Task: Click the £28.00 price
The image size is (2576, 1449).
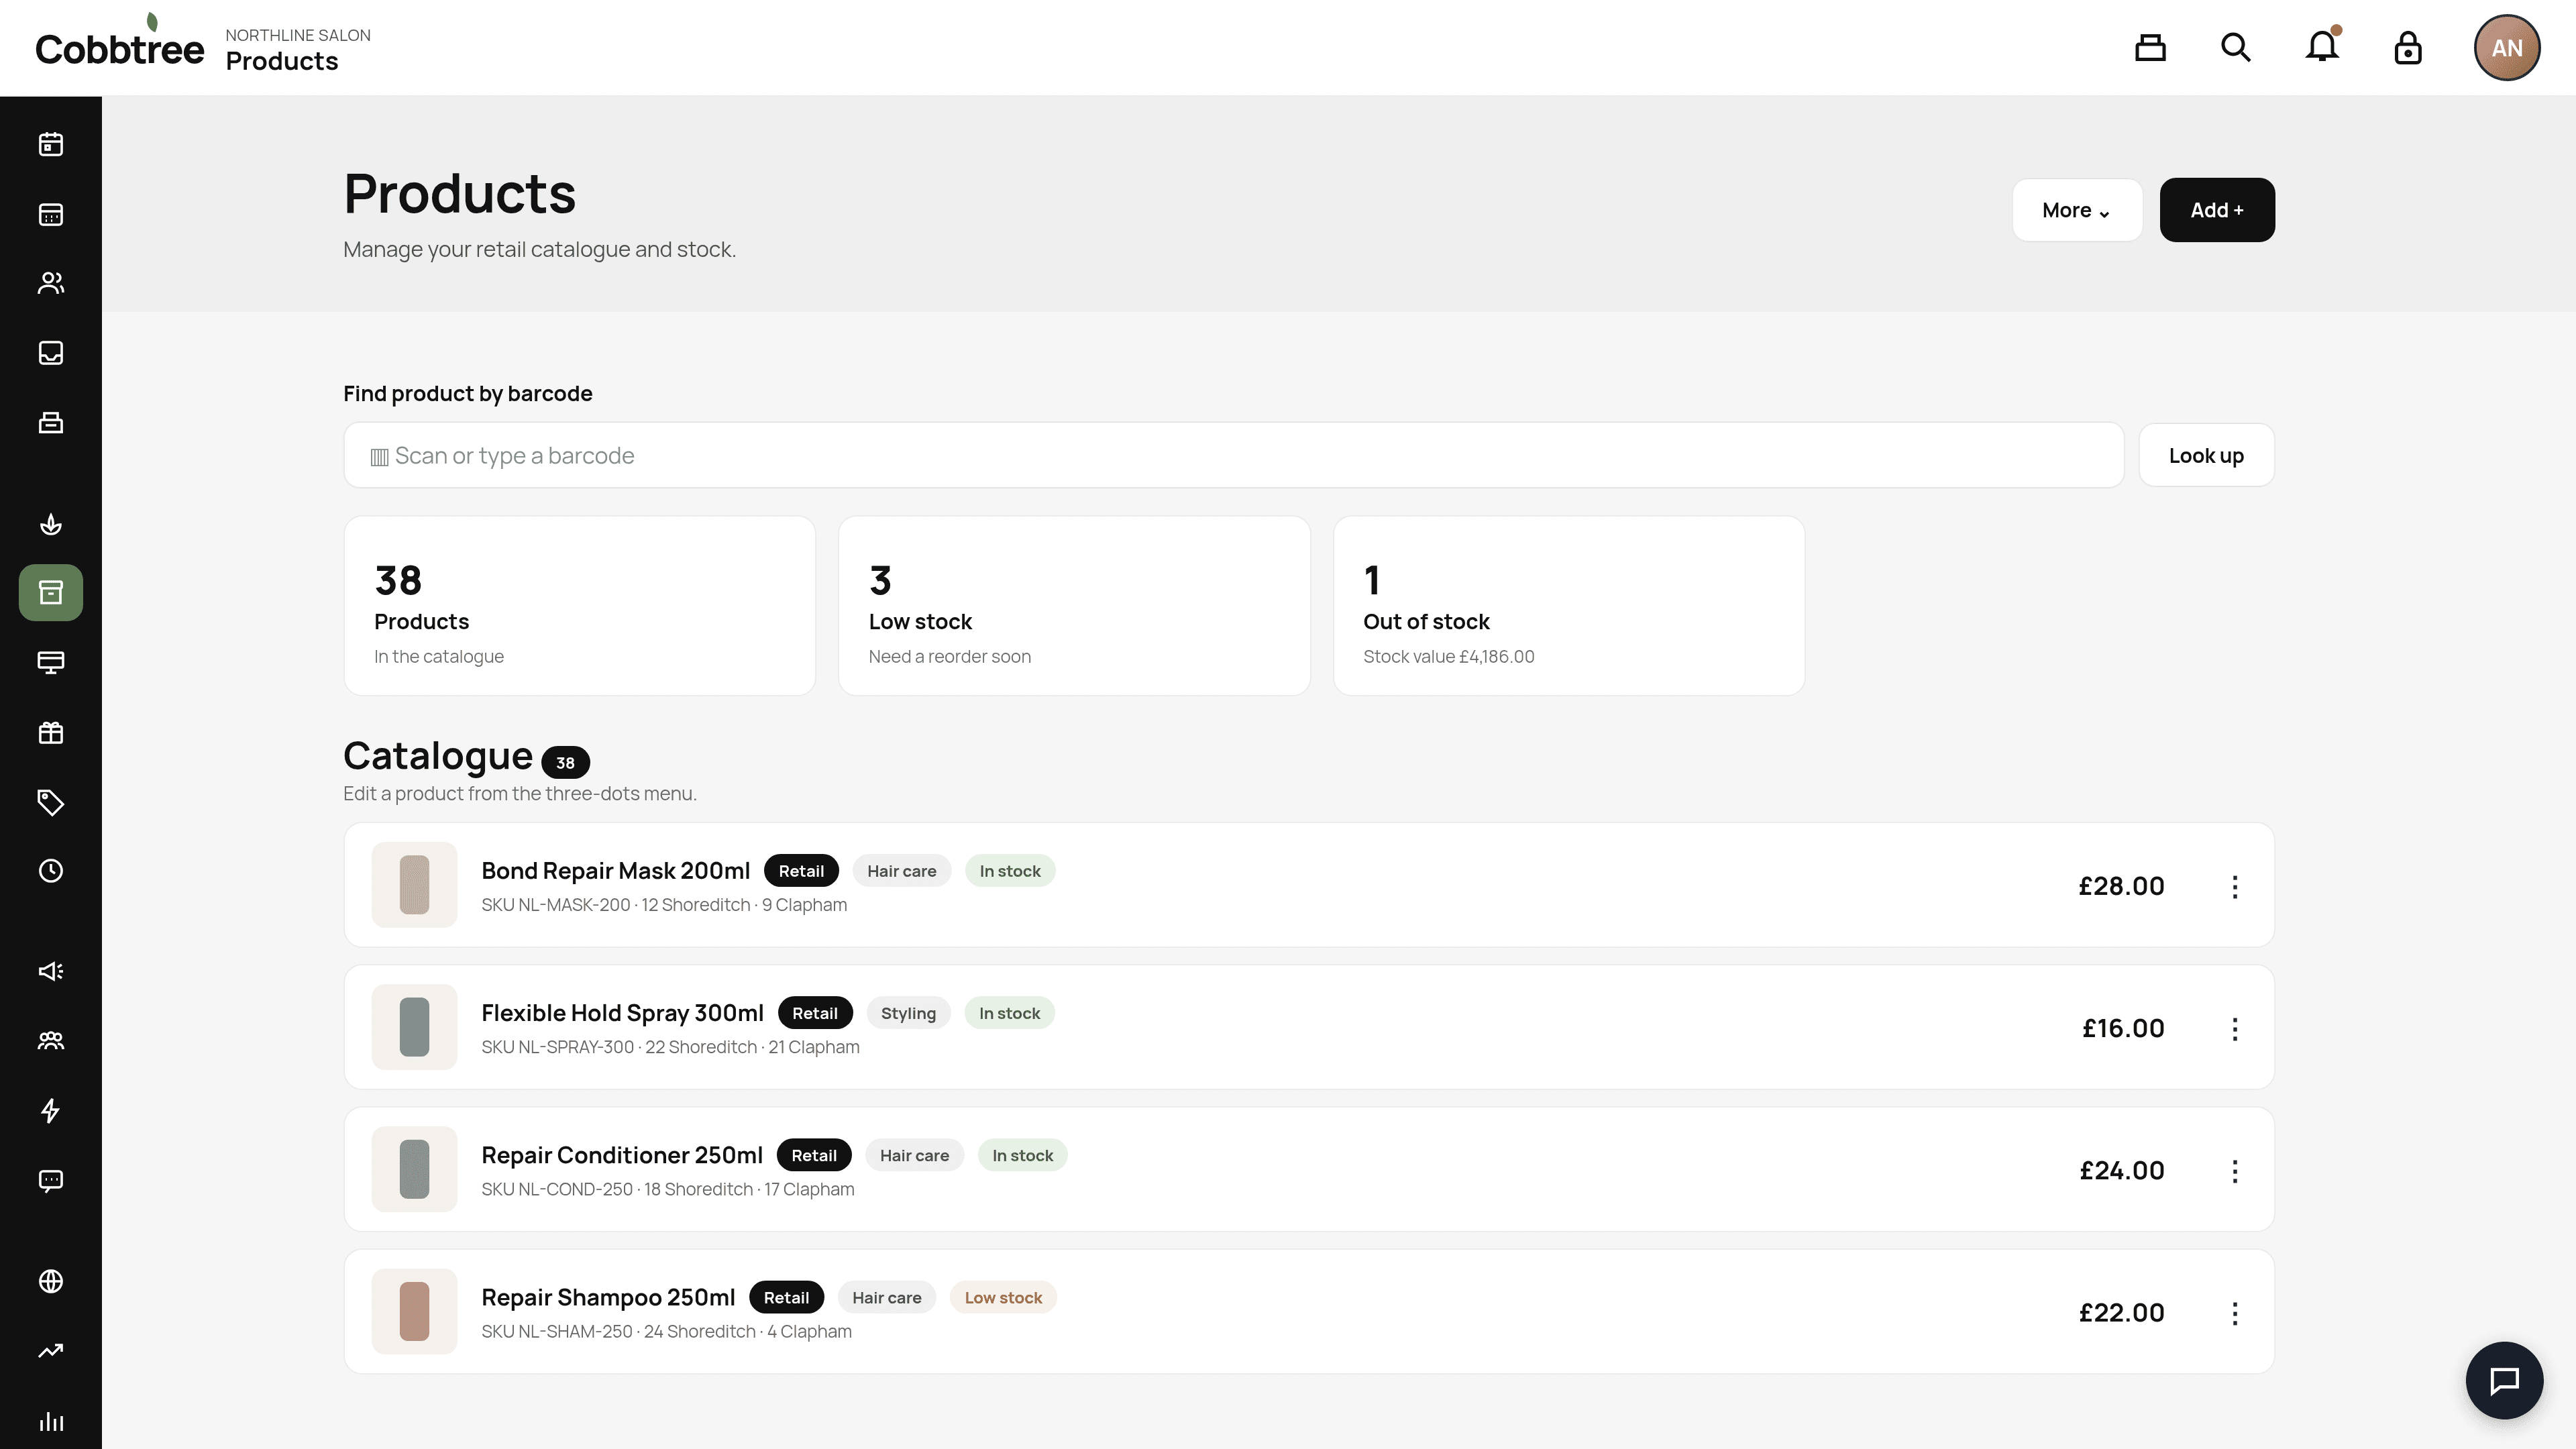Action: pos(2121,886)
